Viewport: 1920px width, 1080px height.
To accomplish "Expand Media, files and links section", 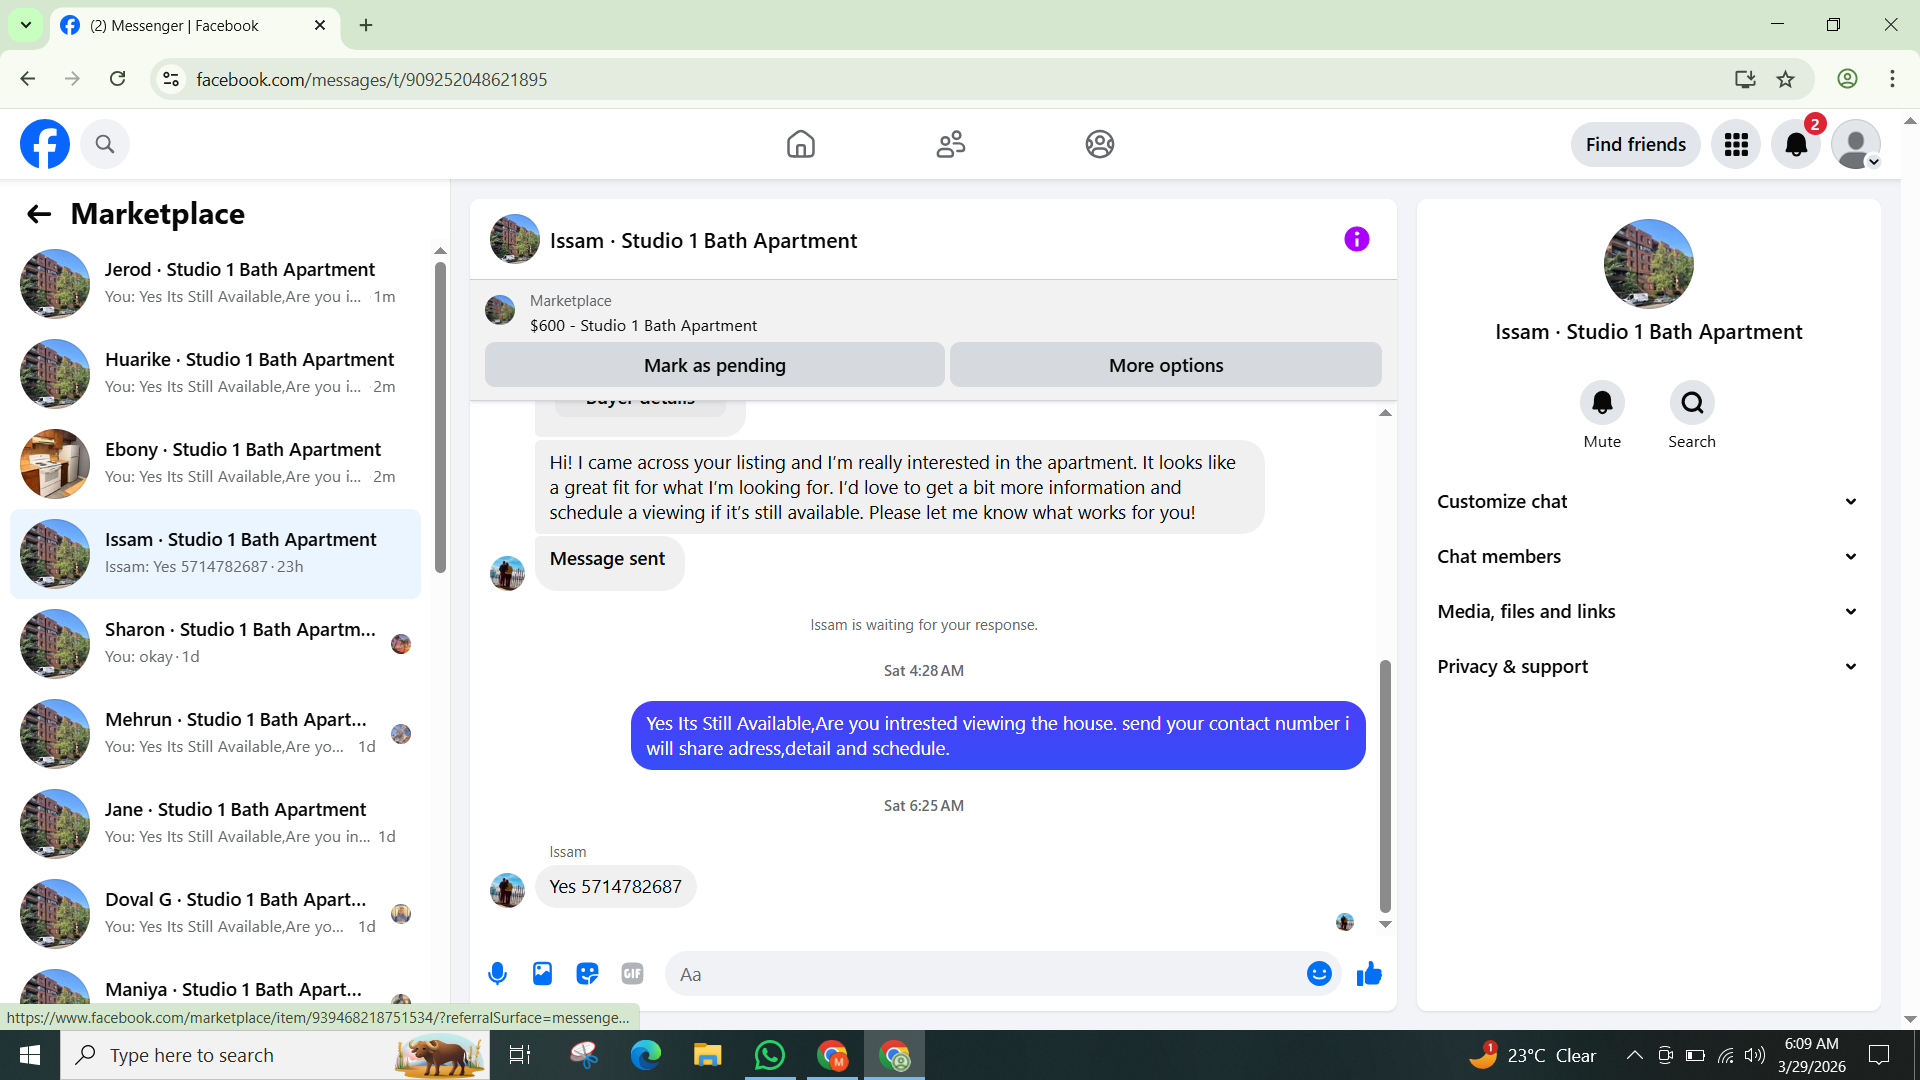I will (1648, 612).
